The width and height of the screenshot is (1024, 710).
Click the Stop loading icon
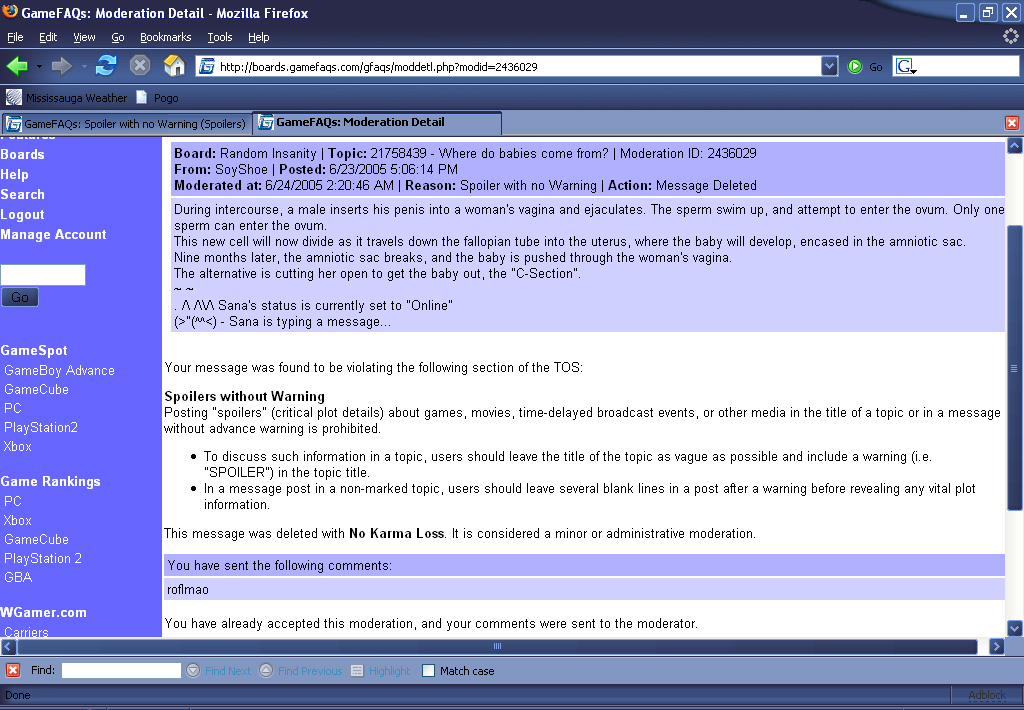coord(140,66)
